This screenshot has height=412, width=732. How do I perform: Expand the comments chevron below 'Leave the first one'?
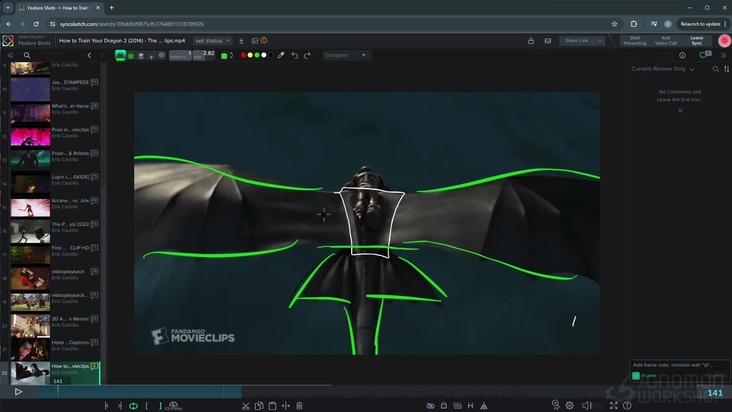[x=680, y=111]
